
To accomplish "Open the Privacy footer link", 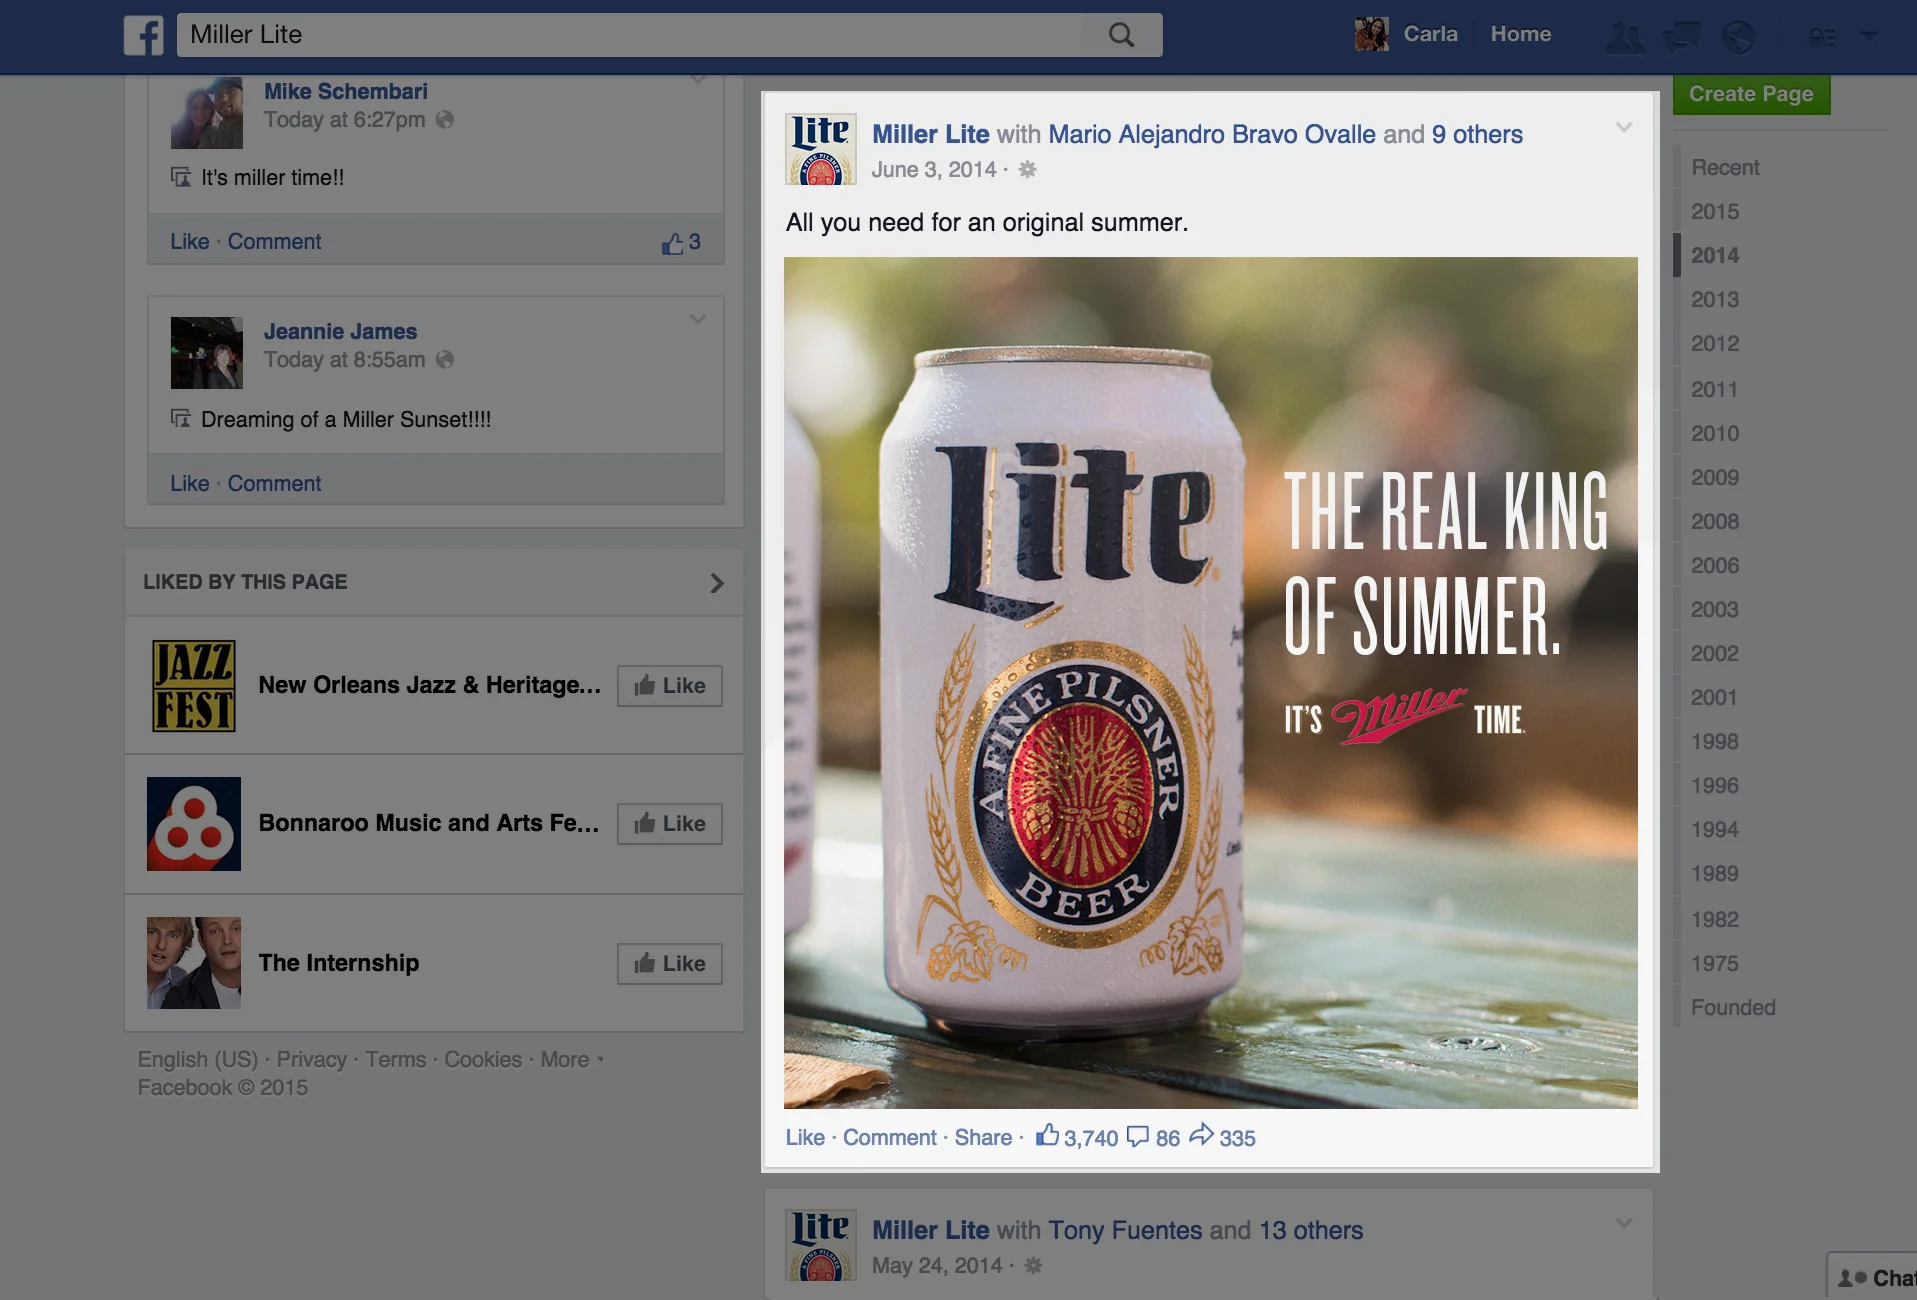I will (x=311, y=1060).
